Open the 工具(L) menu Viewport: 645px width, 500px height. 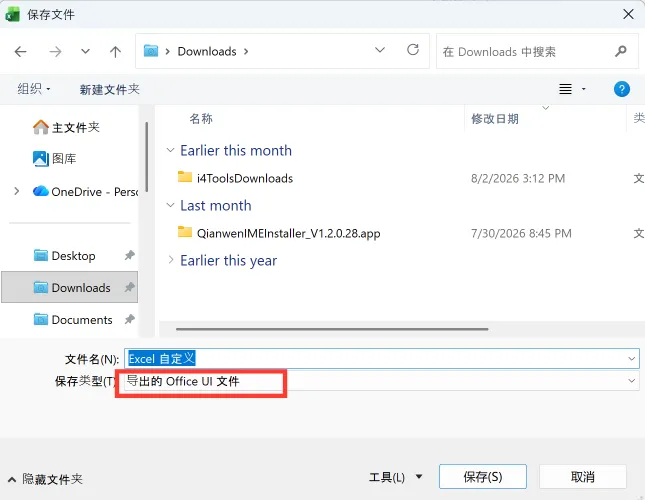point(395,477)
